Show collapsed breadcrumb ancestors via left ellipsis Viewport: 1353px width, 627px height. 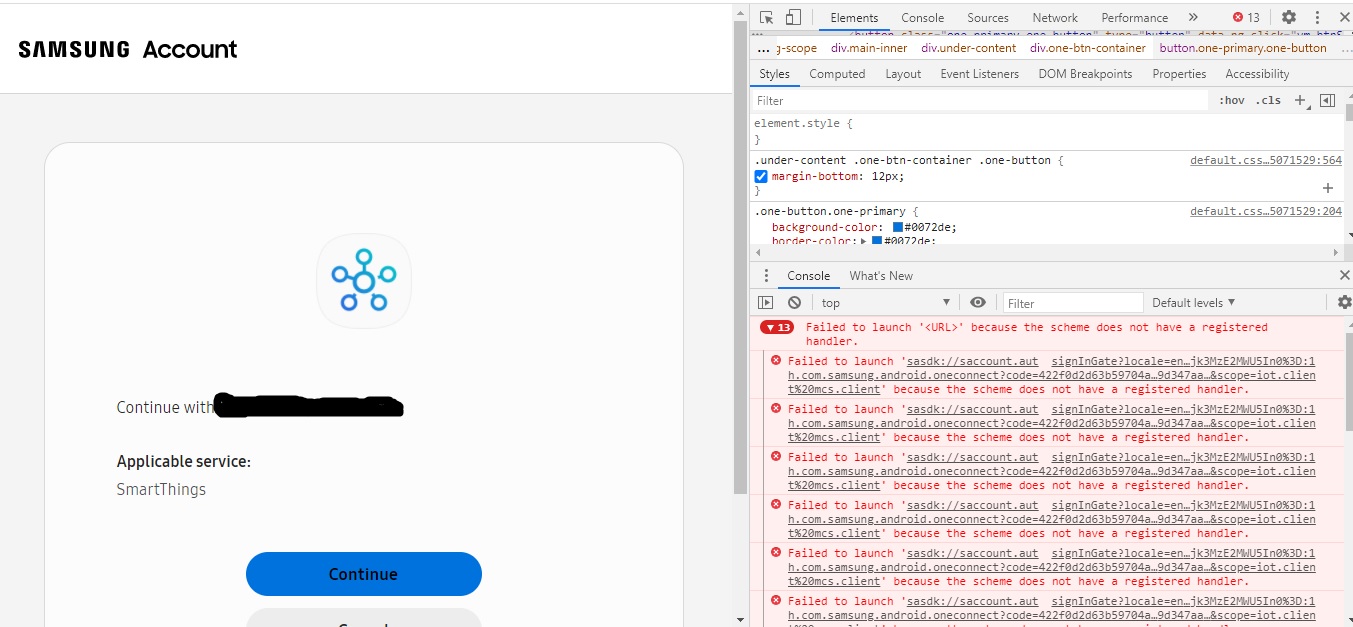[764, 48]
